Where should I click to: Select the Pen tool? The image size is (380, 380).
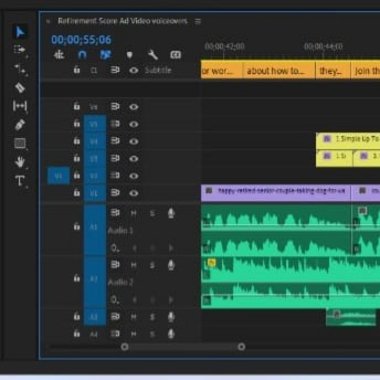(20, 125)
